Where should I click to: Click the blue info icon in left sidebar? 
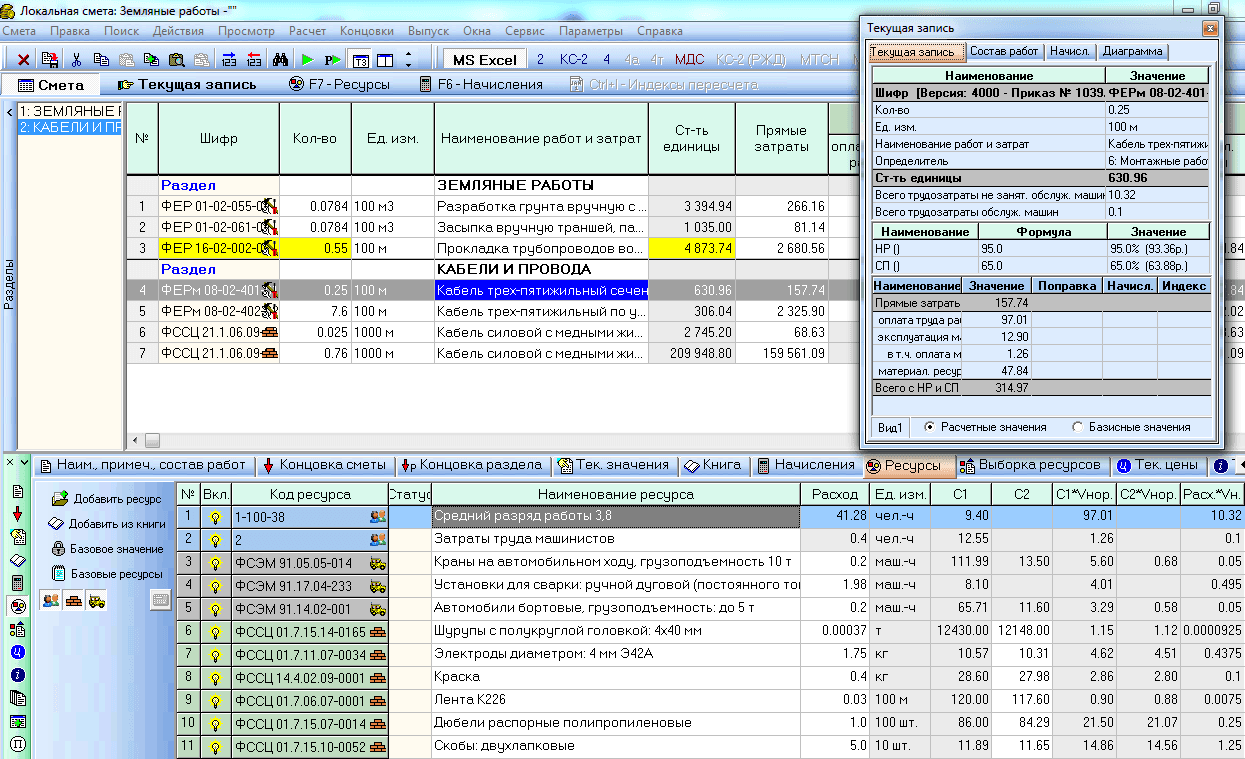(17, 675)
